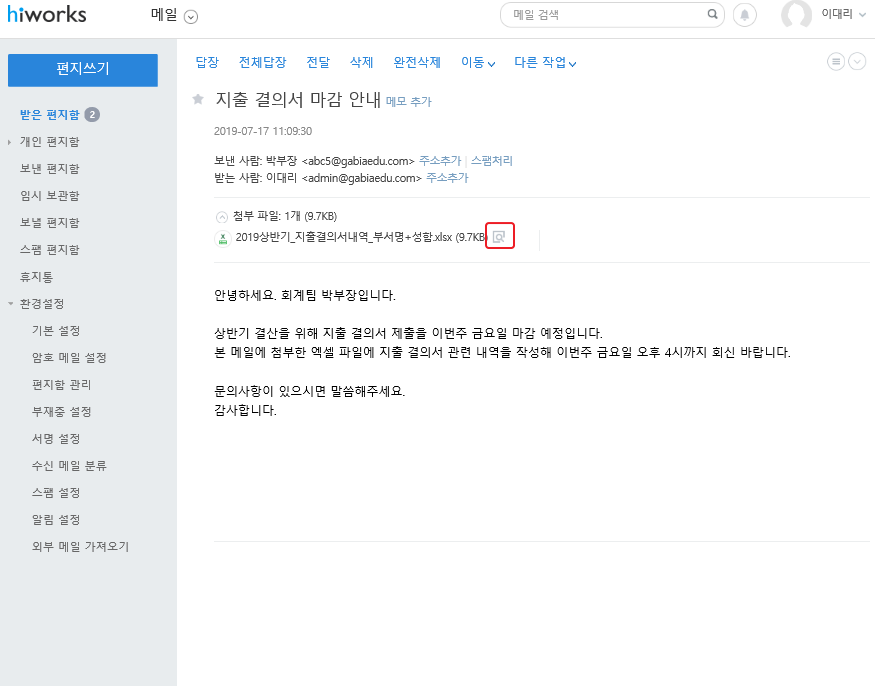Focus the 메일 검색 search field
Viewport: 875px width, 686px height.
(x=605, y=15)
